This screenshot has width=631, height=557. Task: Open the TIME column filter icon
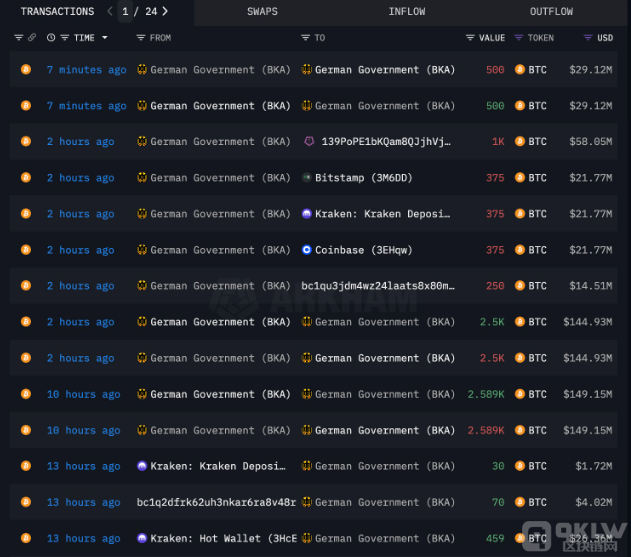(65, 38)
